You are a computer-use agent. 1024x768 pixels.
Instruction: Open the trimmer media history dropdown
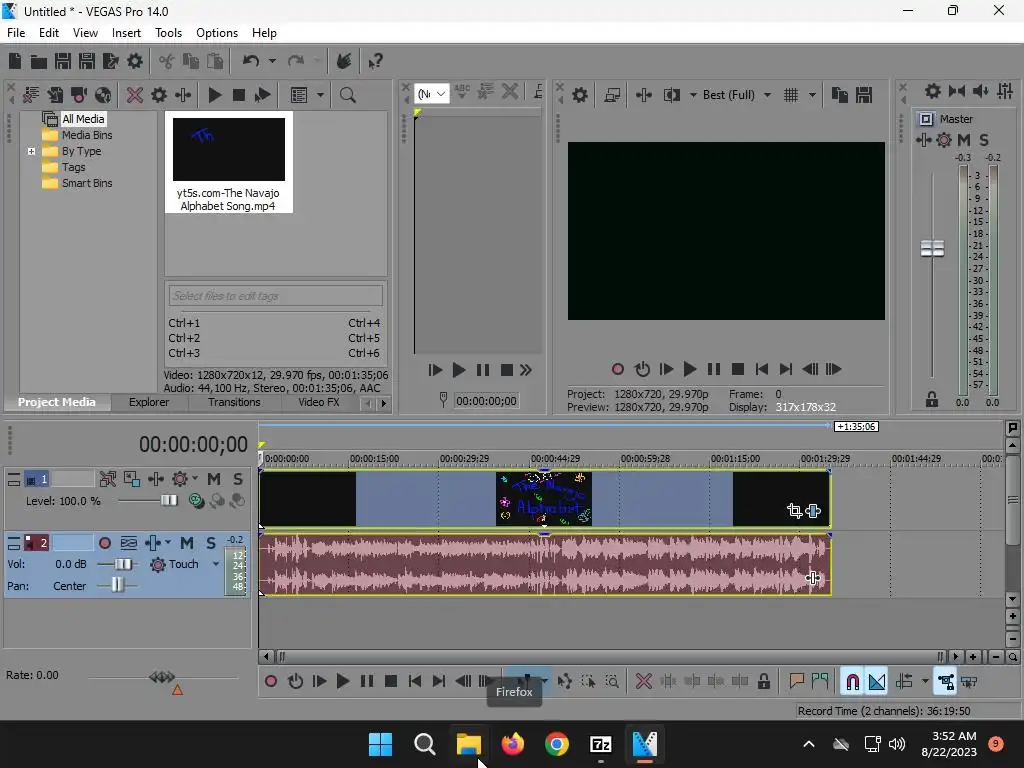(x=432, y=94)
